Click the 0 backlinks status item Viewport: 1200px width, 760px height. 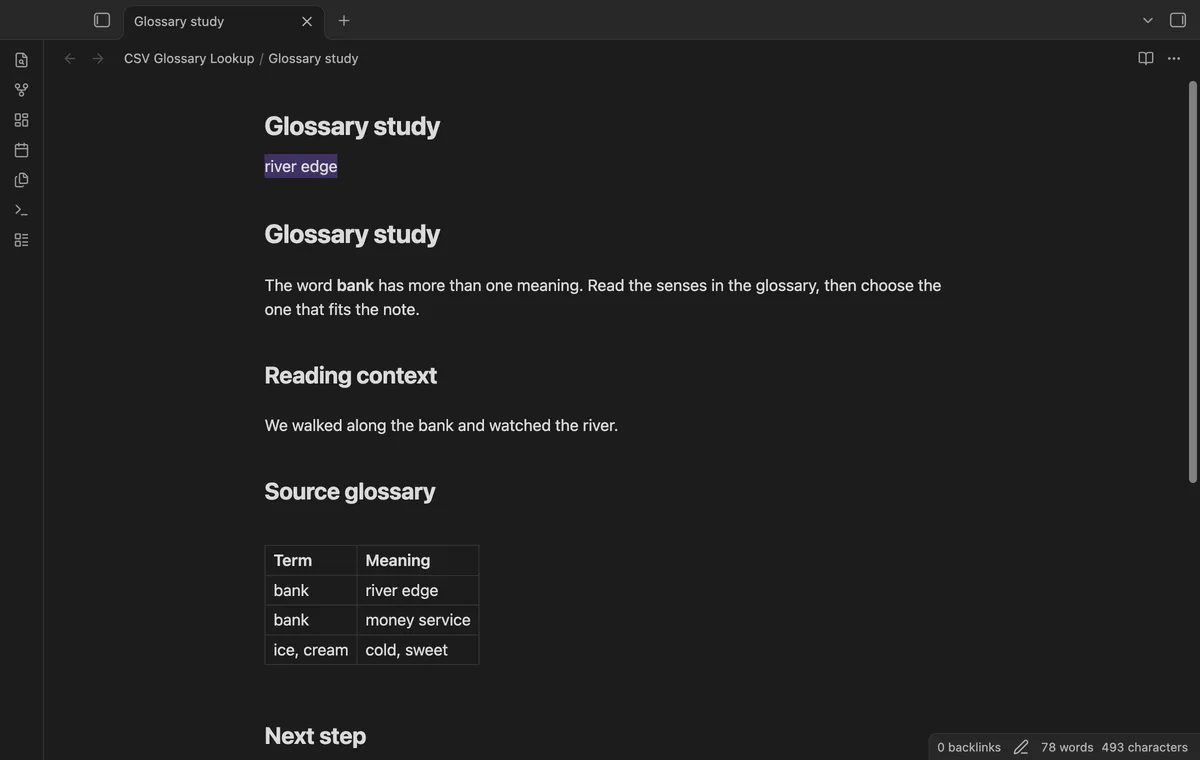tap(969, 747)
